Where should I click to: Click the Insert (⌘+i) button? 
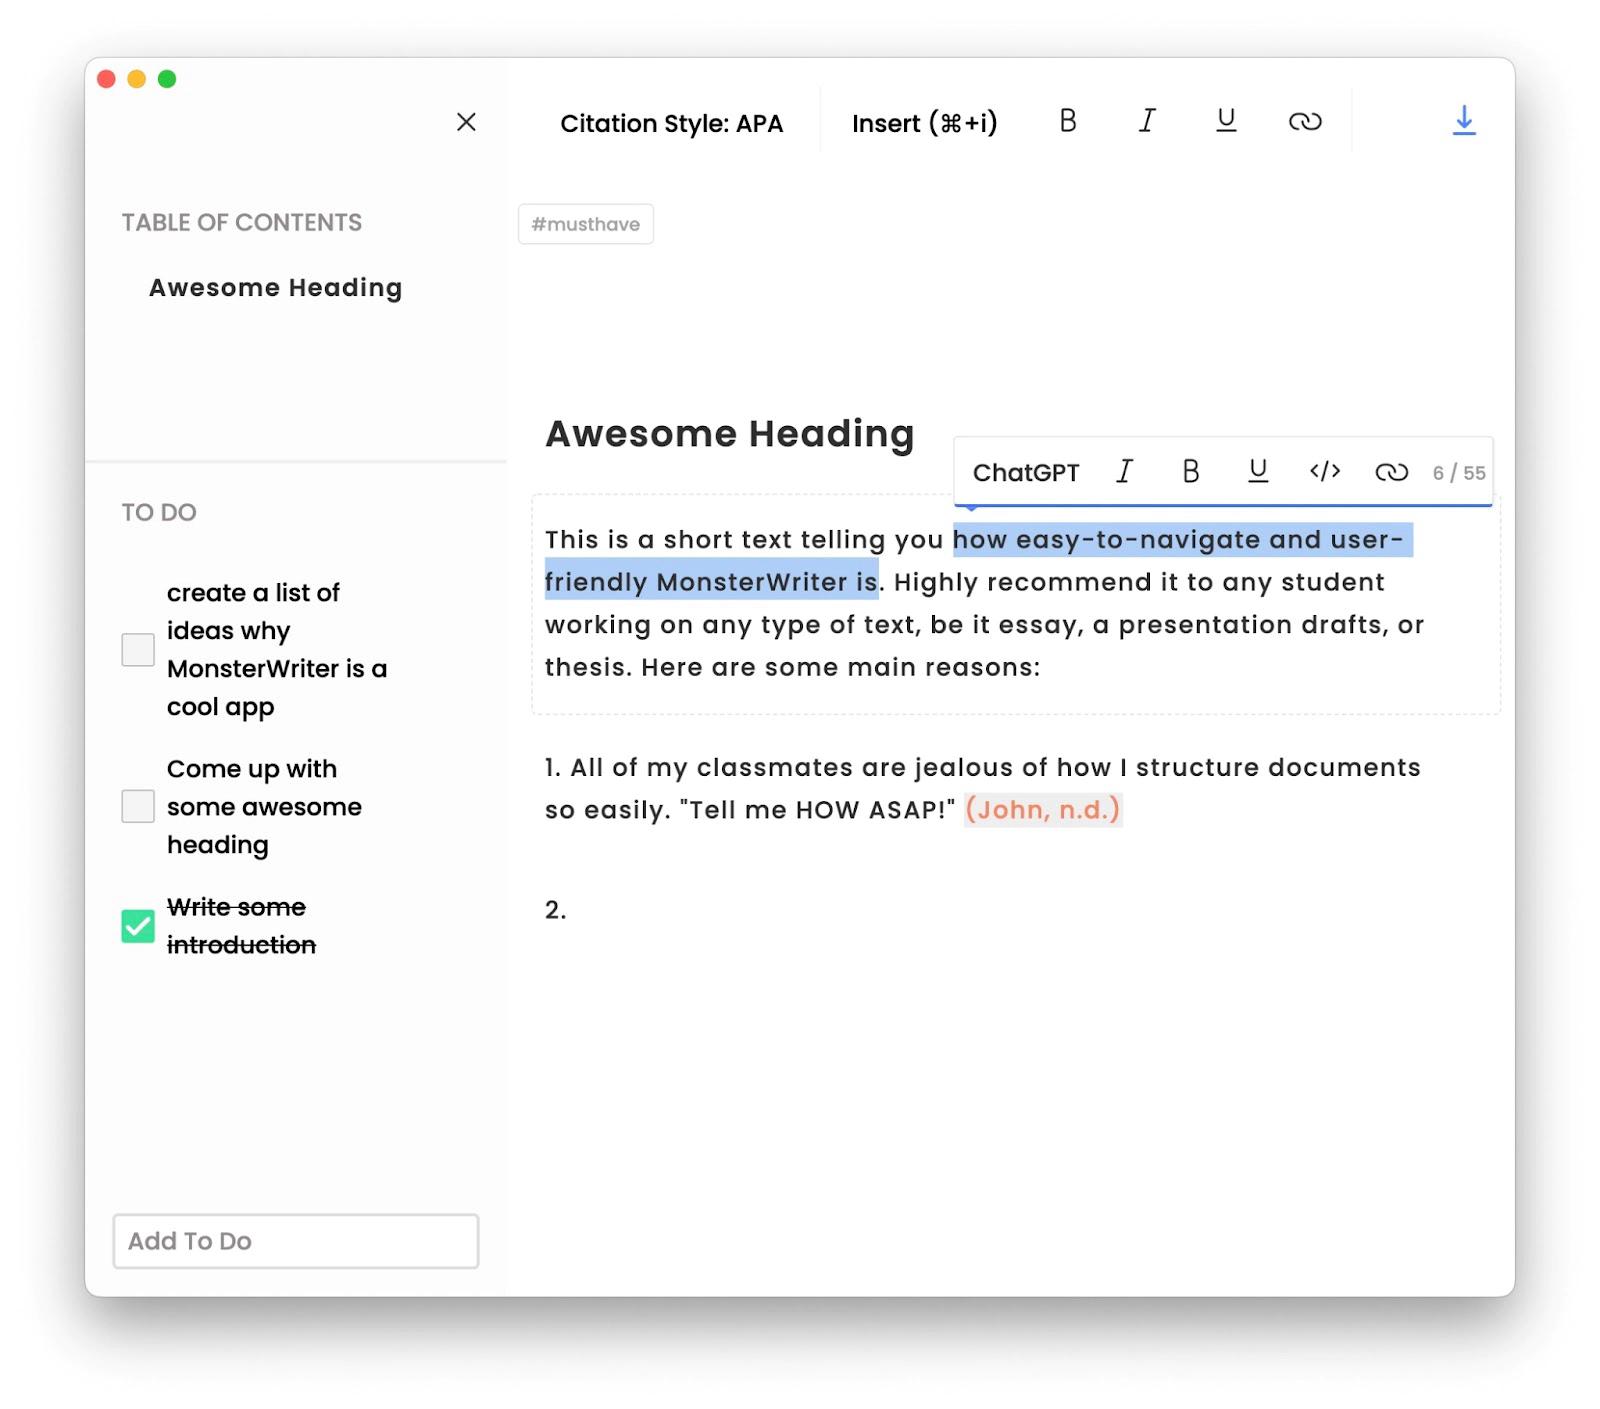(x=924, y=123)
